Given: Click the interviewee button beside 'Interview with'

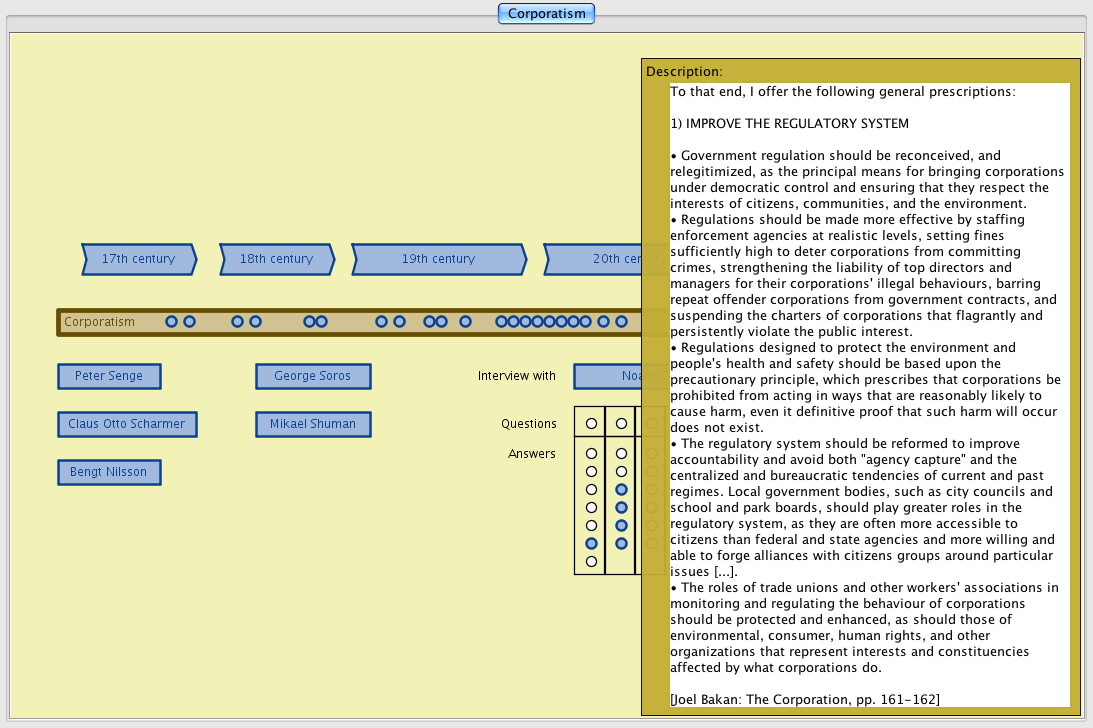Looking at the screenshot, I should click(x=607, y=376).
